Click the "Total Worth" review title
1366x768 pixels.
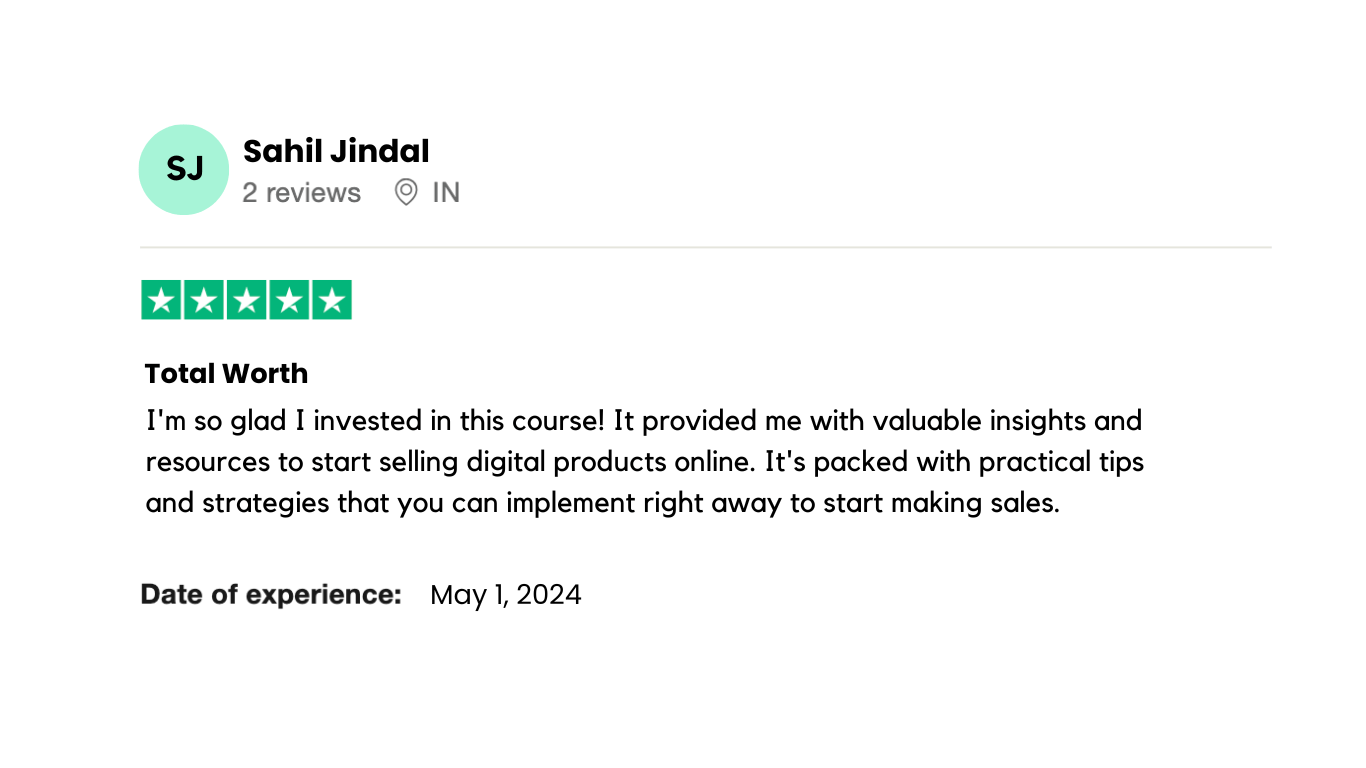tap(226, 373)
